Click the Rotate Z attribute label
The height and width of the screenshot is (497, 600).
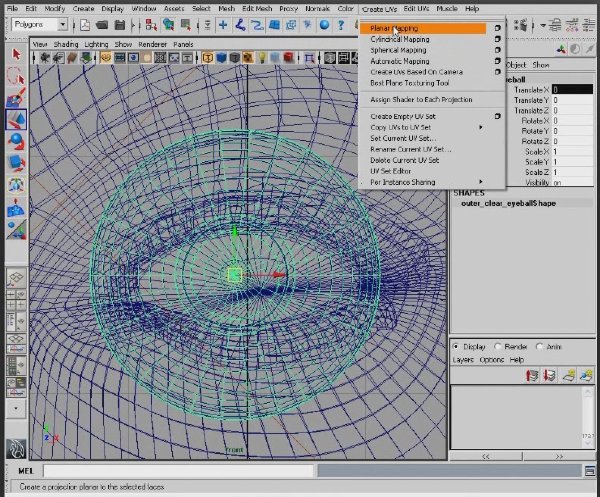point(535,141)
